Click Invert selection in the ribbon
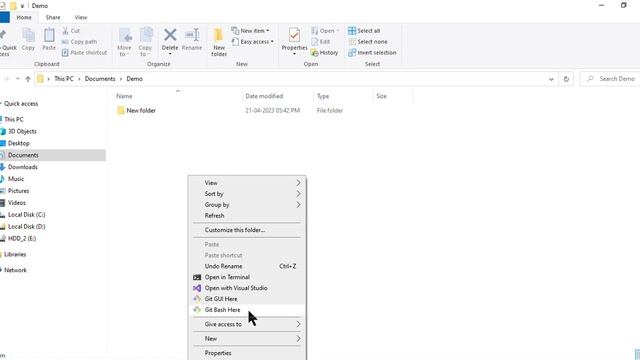The image size is (640, 360). point(372,53)
